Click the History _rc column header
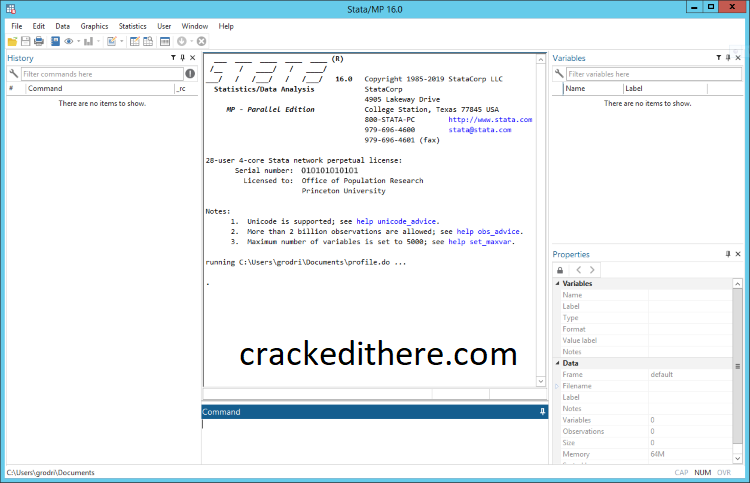Image resolution: width=750 pixels, height=483 pixels. coord(186,88)
